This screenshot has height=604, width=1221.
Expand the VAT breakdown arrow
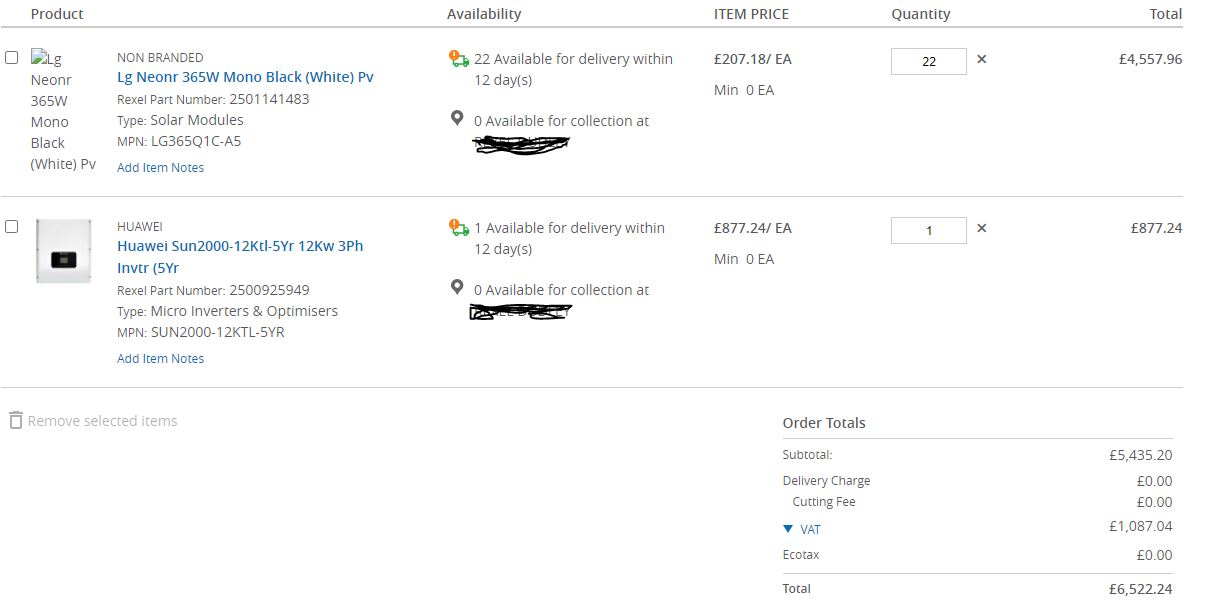[x=788, y=529]
